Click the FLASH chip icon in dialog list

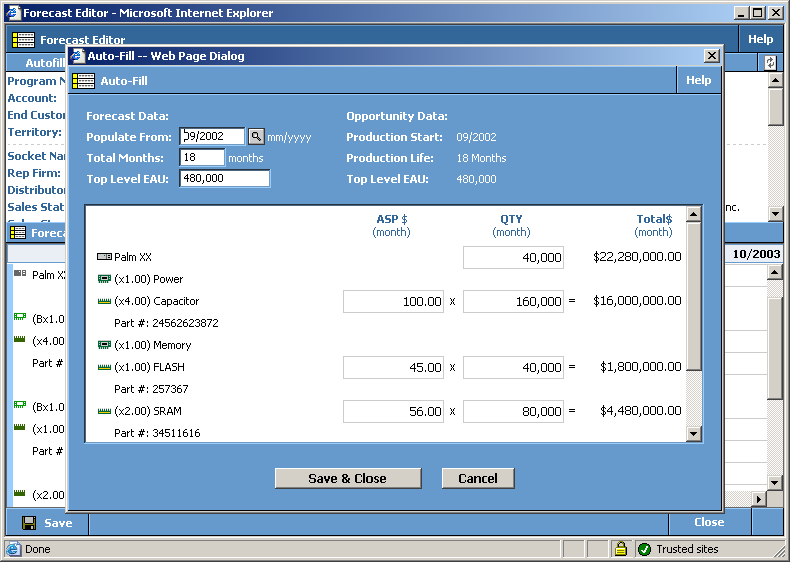pos(104,367)
